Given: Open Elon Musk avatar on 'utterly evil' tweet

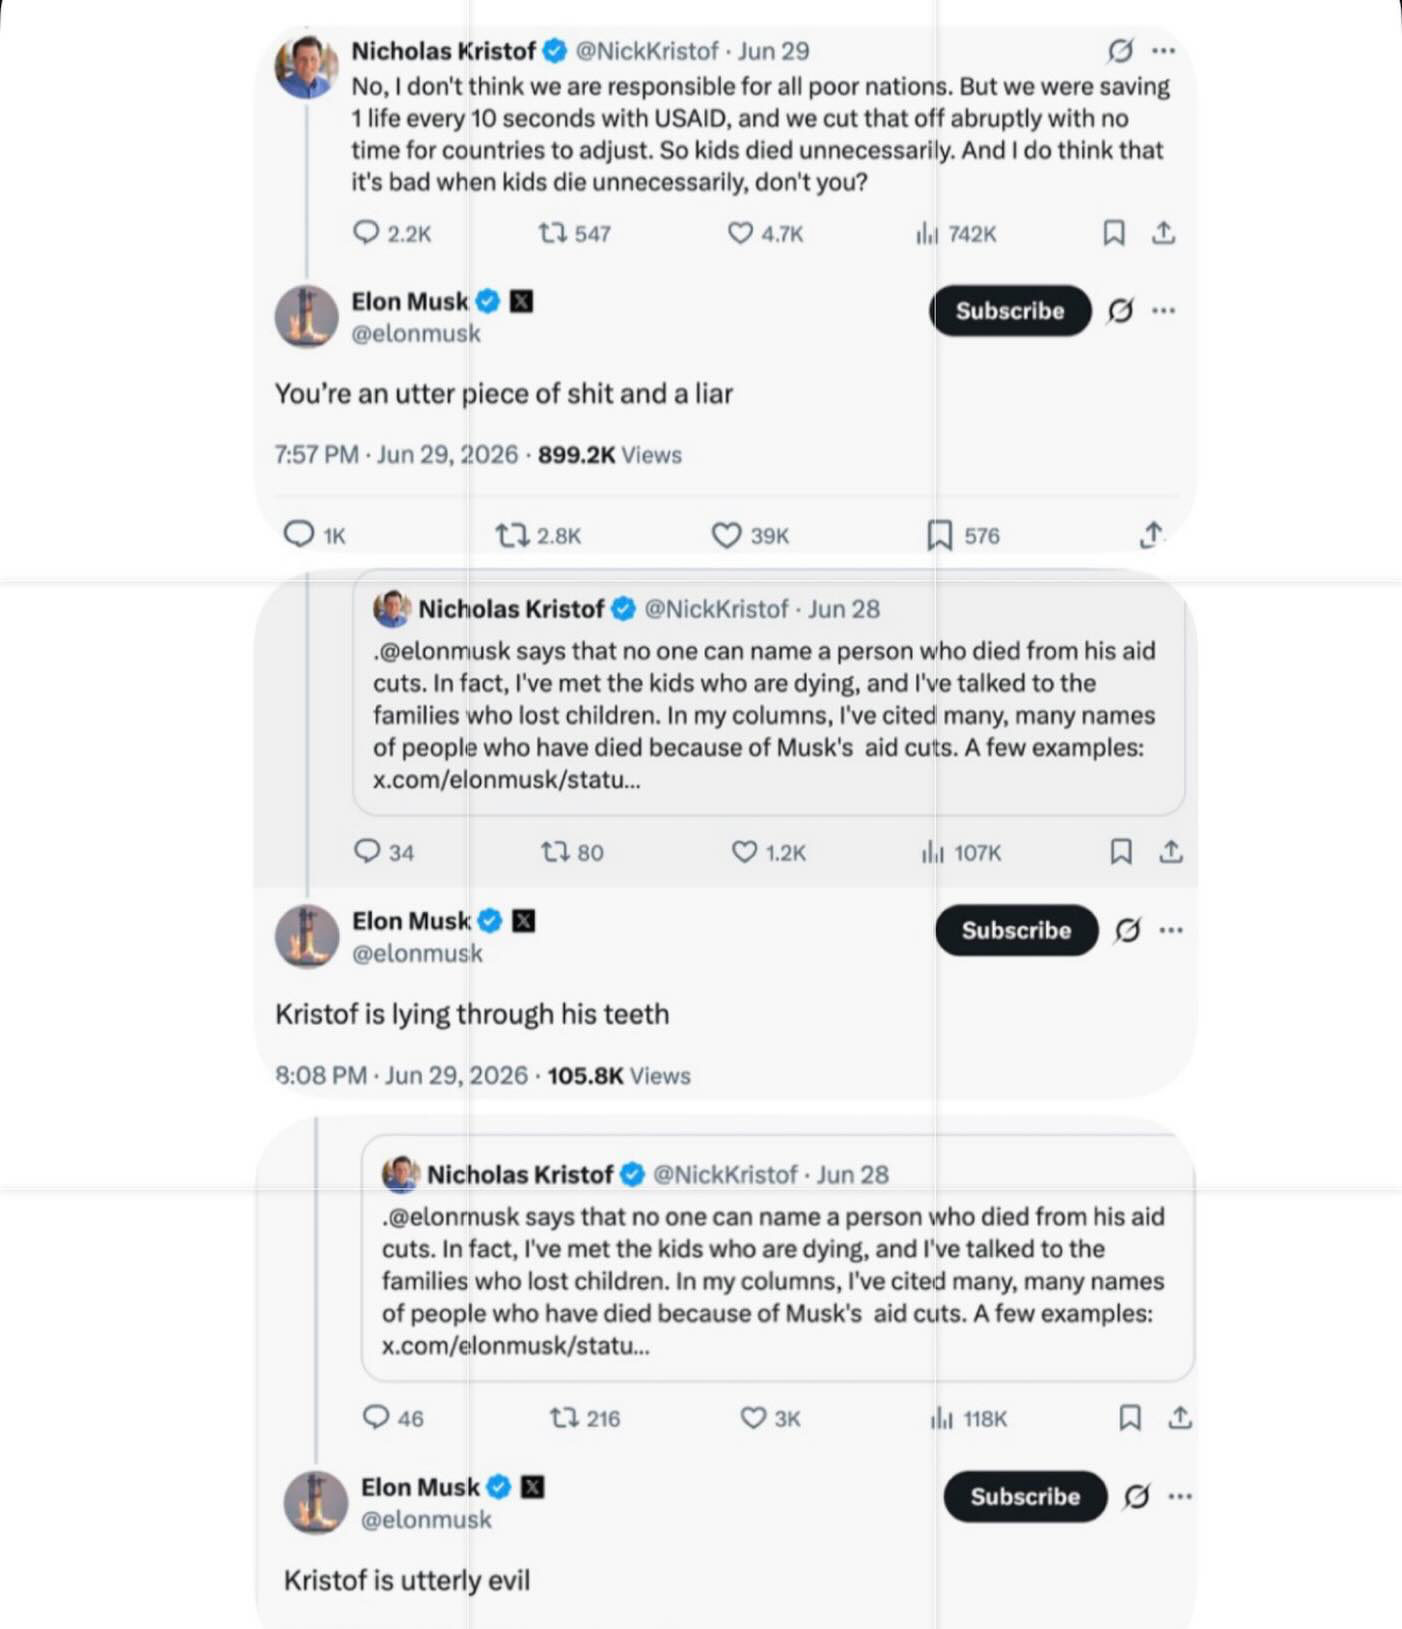Looking at the screenshot, I should pyautogui.click(x=315, y=1502).
